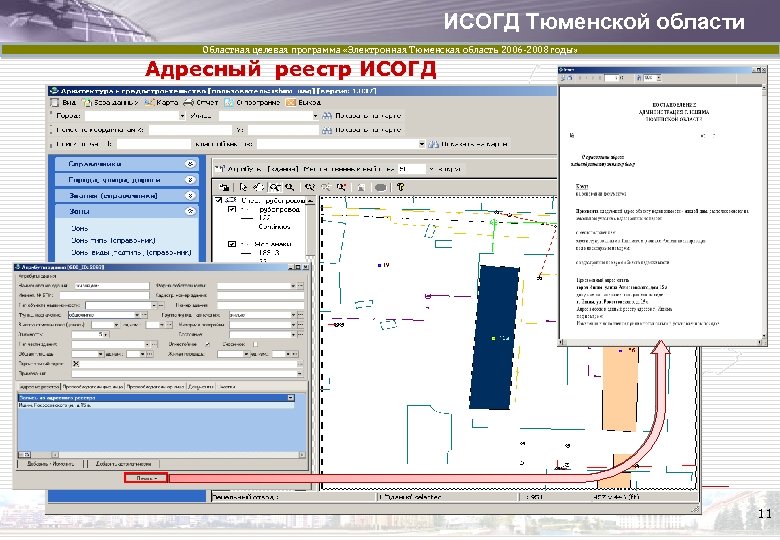The height and width of the screenshot is (540, 780).
Task: Click the active pressed zoom tool icon
Action: tap(275, 187)
